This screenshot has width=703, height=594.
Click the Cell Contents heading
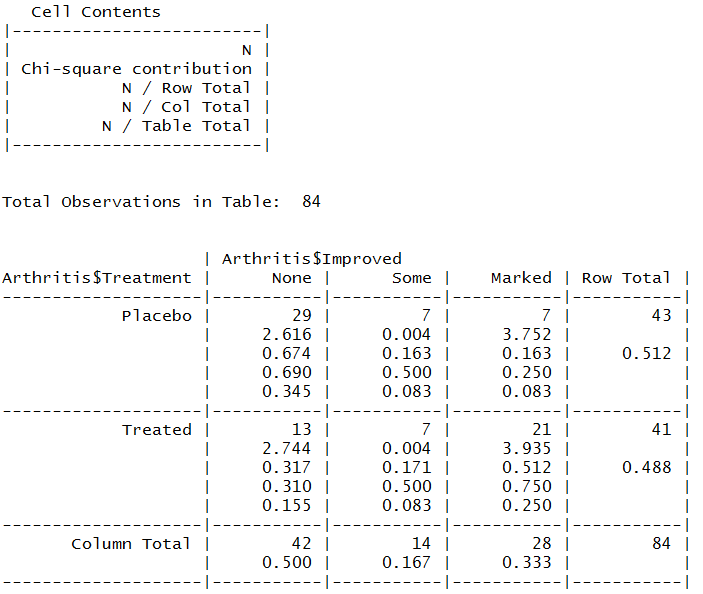[x=96, y=12]
